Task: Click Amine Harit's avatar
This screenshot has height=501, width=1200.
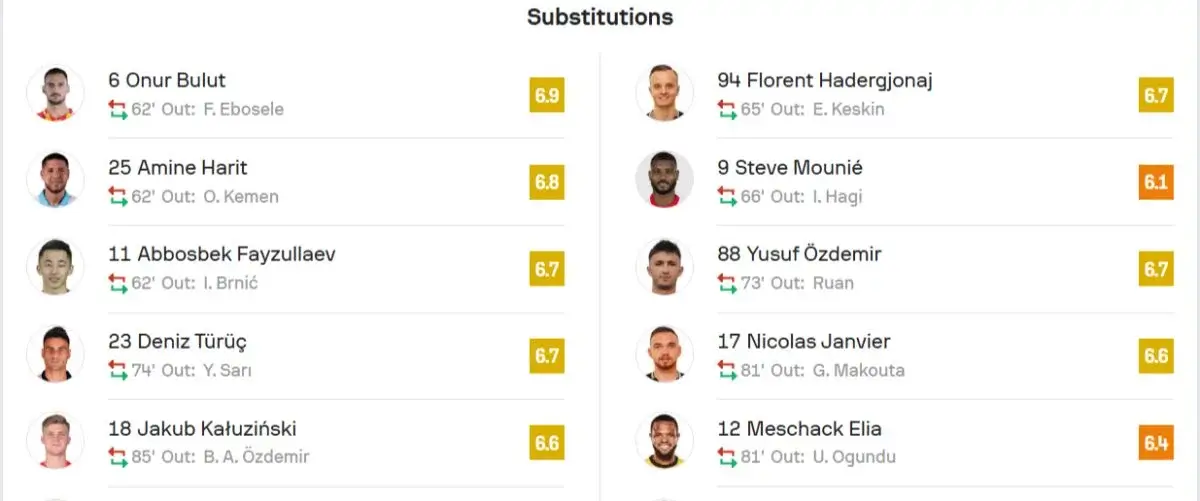Action: pos(55,180)
